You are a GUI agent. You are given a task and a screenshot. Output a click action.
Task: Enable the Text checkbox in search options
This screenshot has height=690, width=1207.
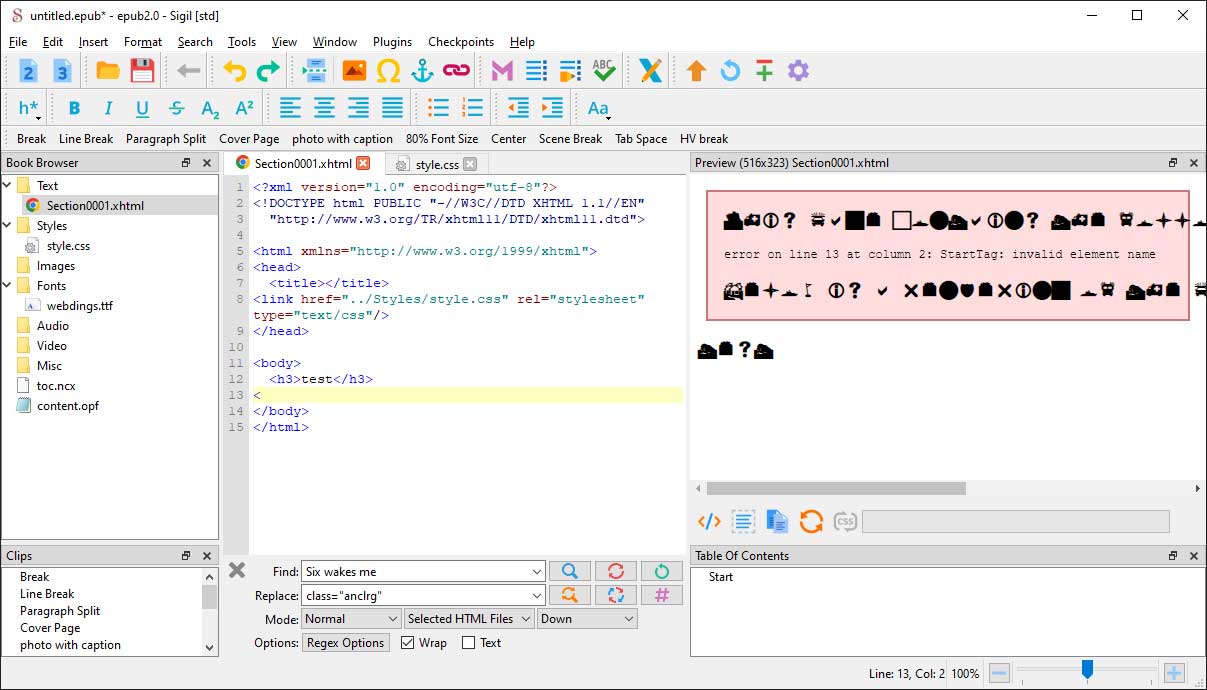click(468, 643)
